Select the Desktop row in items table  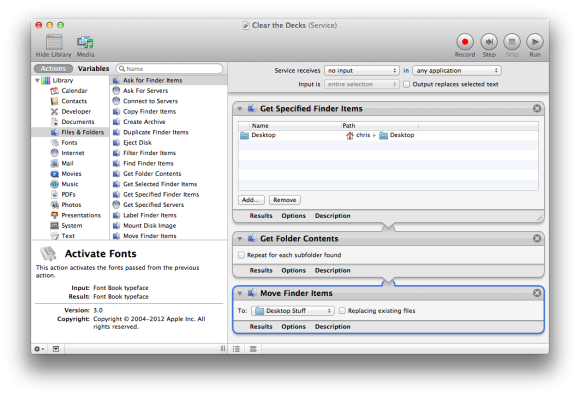[x=388, y=135]
